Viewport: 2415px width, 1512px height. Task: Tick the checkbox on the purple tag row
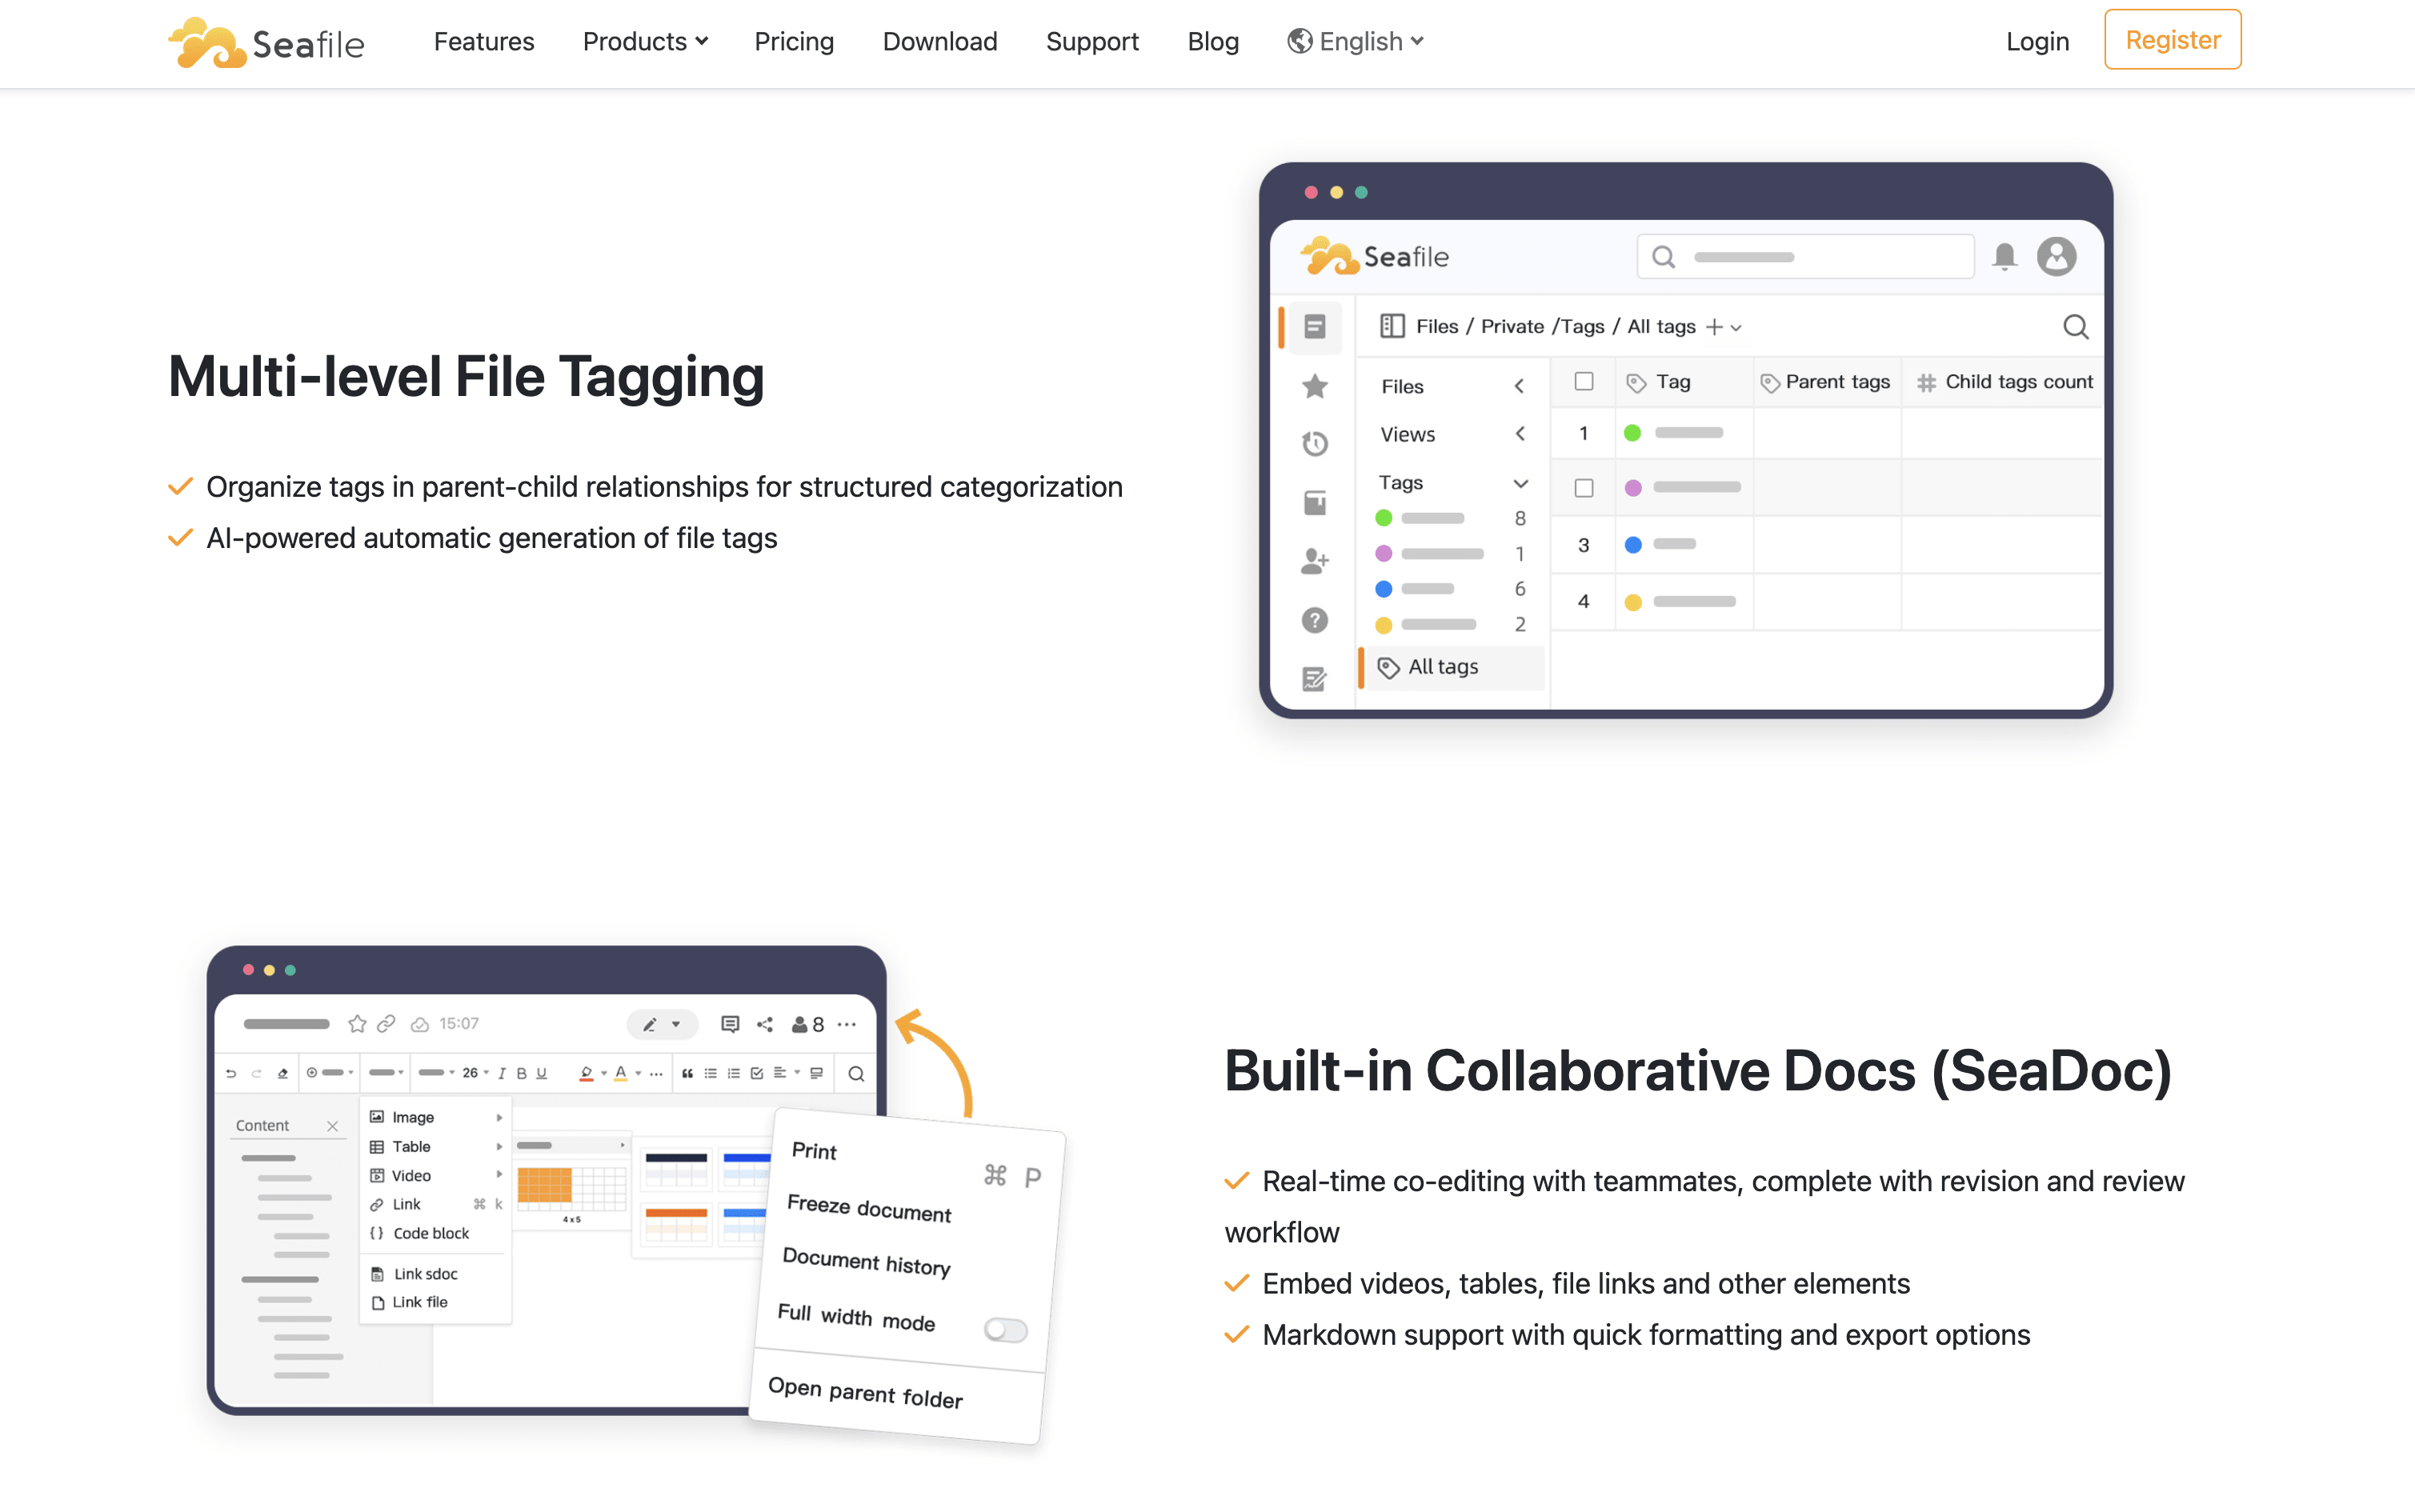pos(1584,488)
